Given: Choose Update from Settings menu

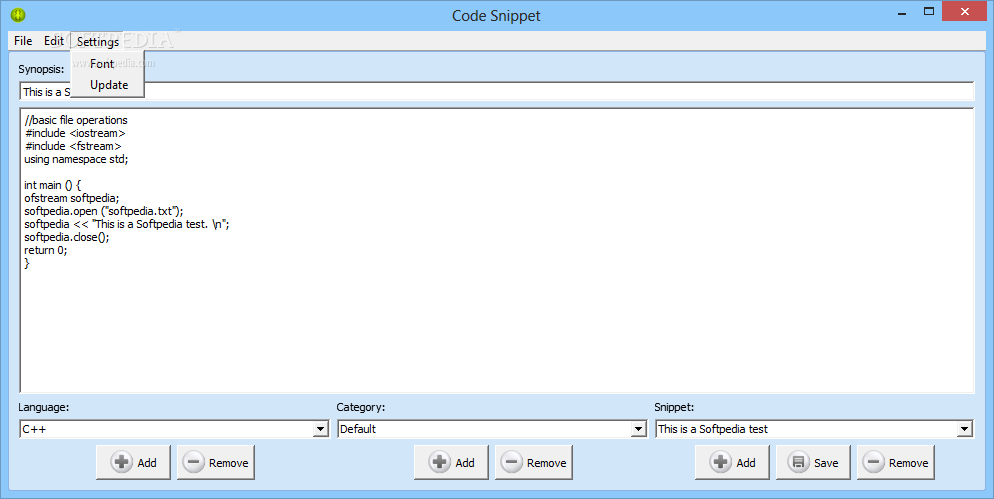Looking at the screenshot, I should point(108,85).
